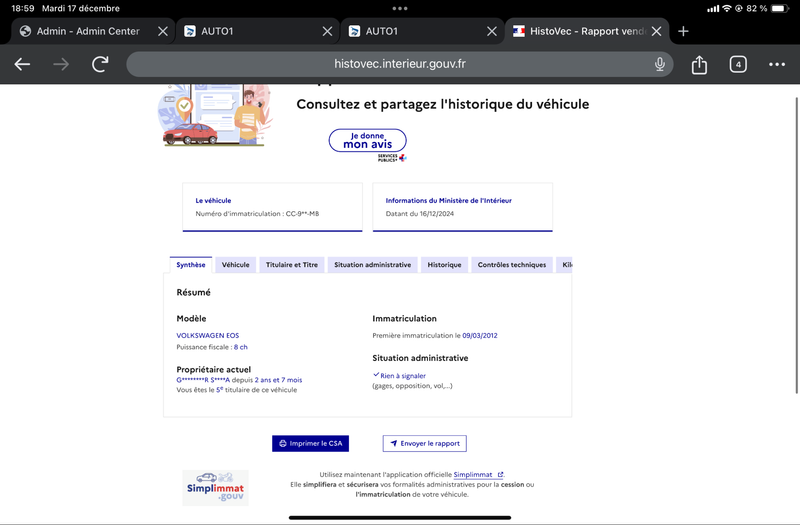800x525 pixels.
Task: Tap the Wi-Fi icon in status bar
Action: point(727,8)
